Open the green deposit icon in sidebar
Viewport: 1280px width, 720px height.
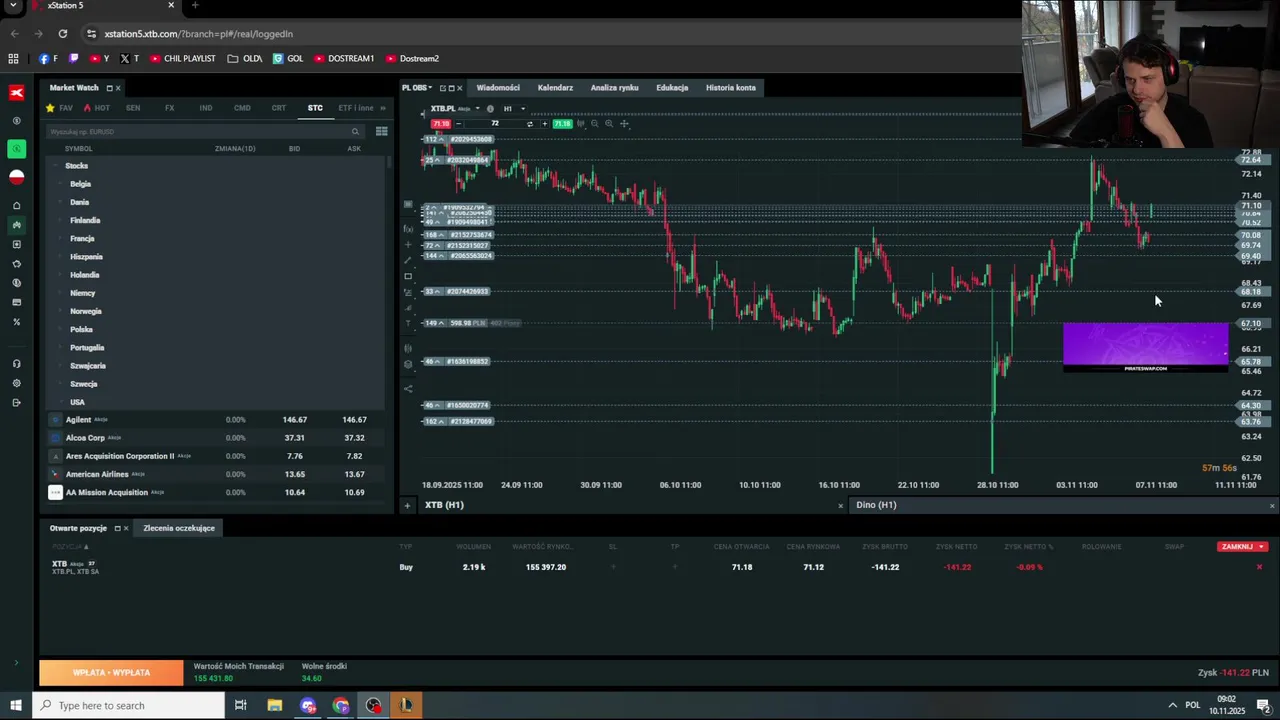point(16,149)
